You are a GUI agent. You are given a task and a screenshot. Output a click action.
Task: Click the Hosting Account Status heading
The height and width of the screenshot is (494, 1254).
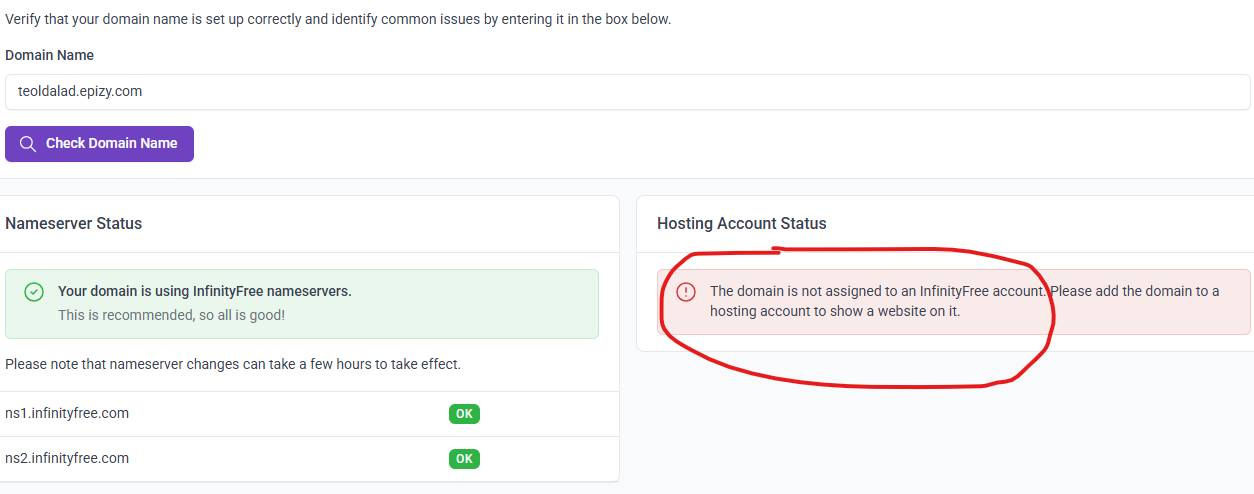[x=742, y=224]
